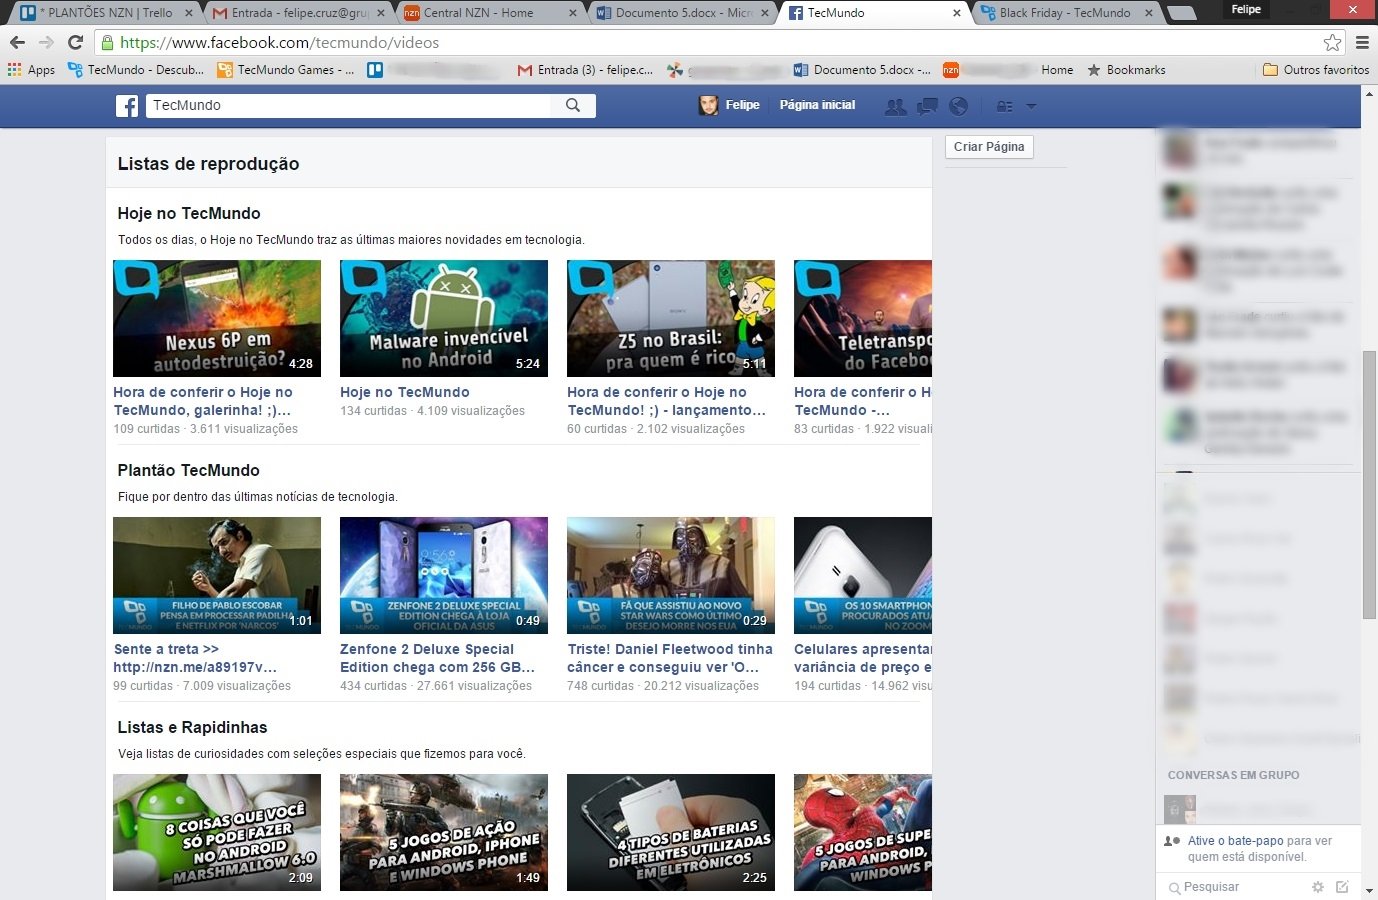The height and width of the screenshot is (900, 1378).
Task: Open Documento 5.docx bookmark
Action: click(862, 70)
